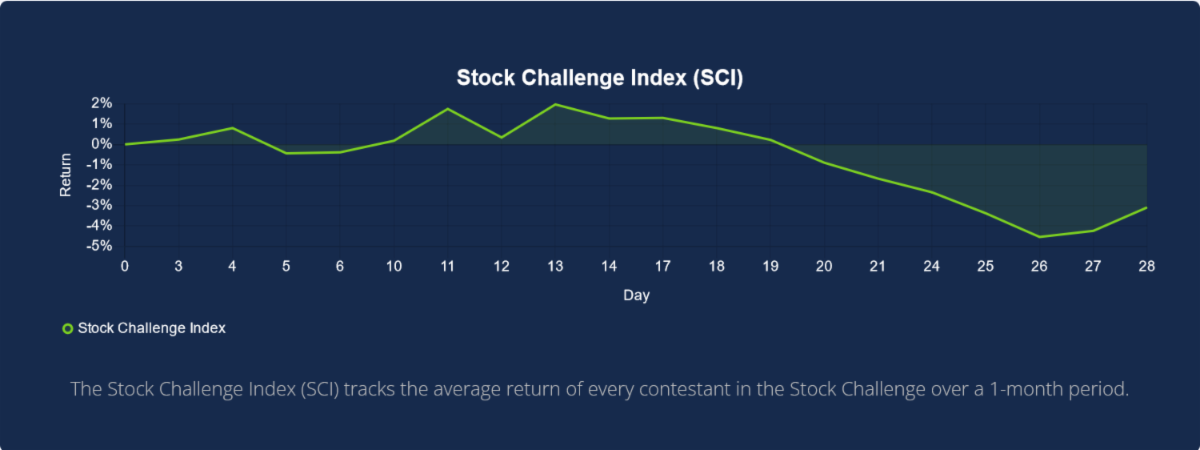This screenshot has width=1200, height=450.
Task: Click x-axis tick label 17
Action: pos(663,266)
